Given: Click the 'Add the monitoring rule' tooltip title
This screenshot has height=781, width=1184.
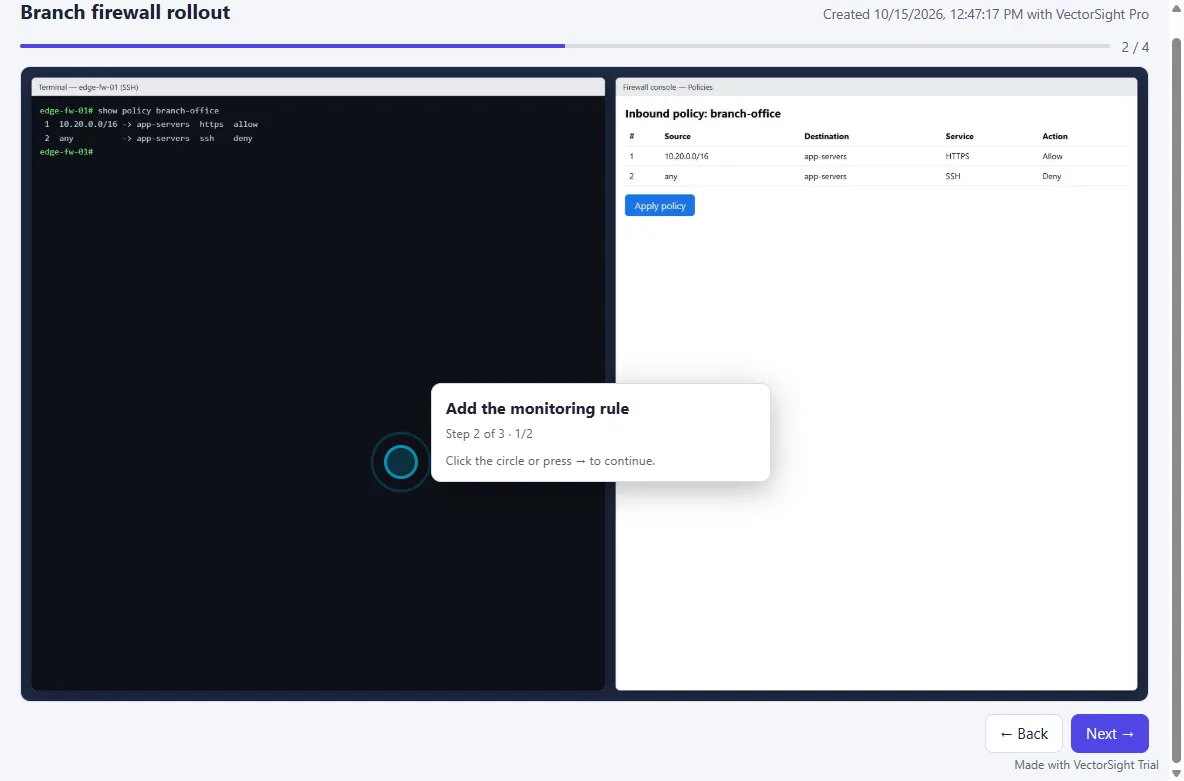Looking at the screenshot, I should click(x=537, y=409).
